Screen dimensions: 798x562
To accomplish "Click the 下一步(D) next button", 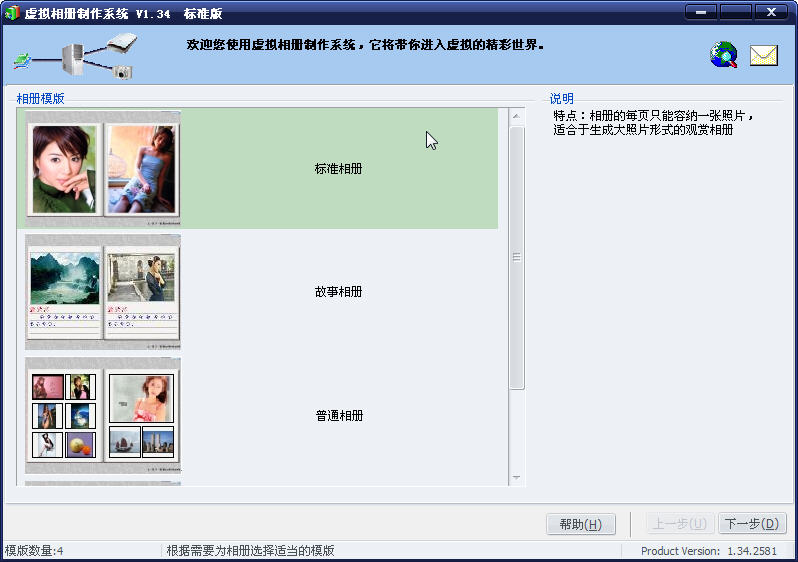I will [x=752, y=524].
